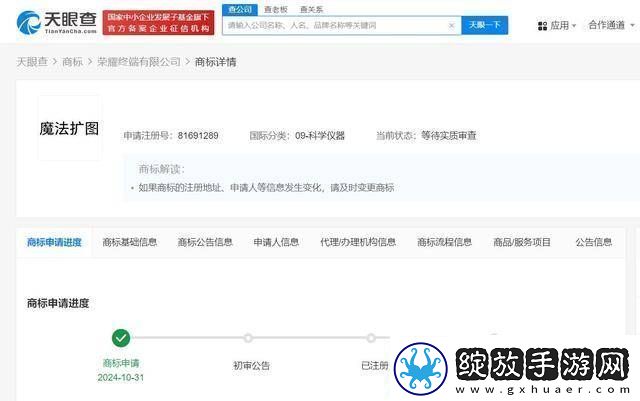Click registration number 81691289
The height and width of the screenshot is (401, 640).
[198, 136]
